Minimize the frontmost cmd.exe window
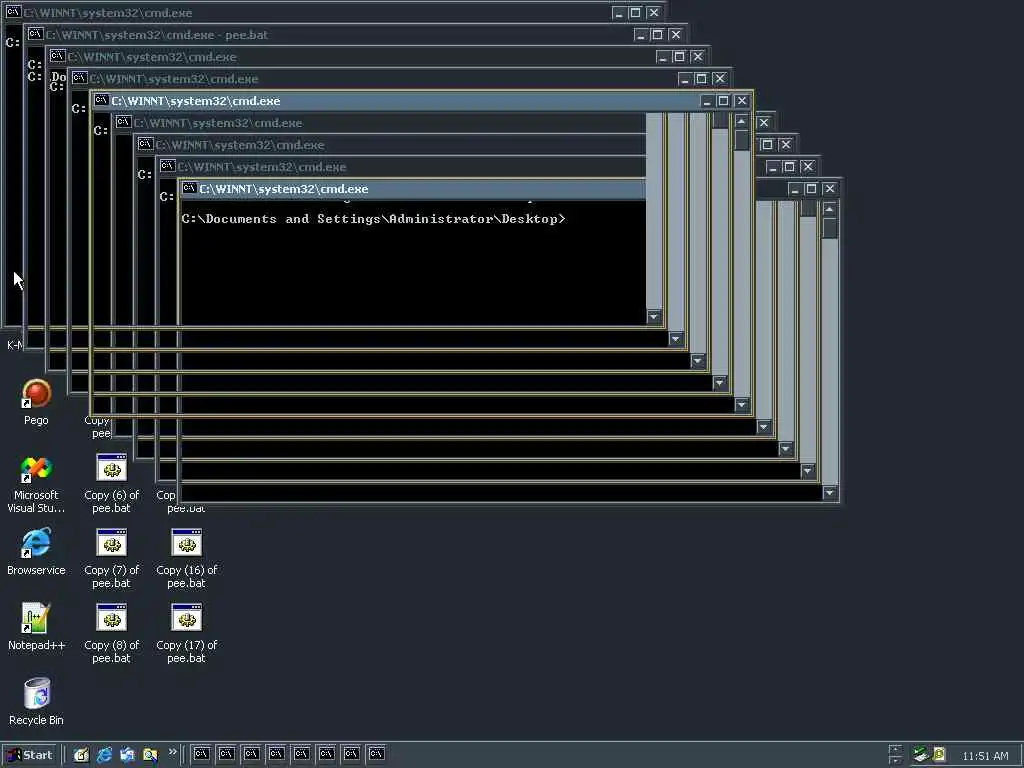This screenshot has height=768, width=1024. (795, 189)
